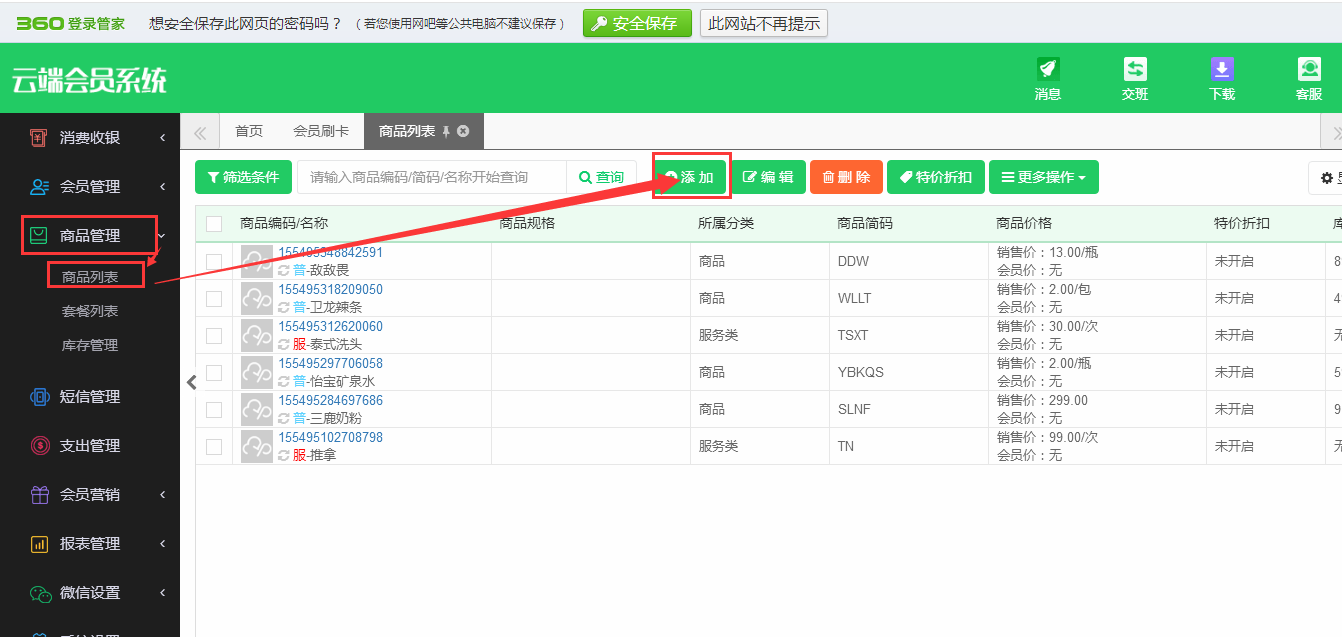This screenshot has width=1342, height=637.
Task: Click the 安全保存 button
Action: pyautogui.click(x=637, y=23)
